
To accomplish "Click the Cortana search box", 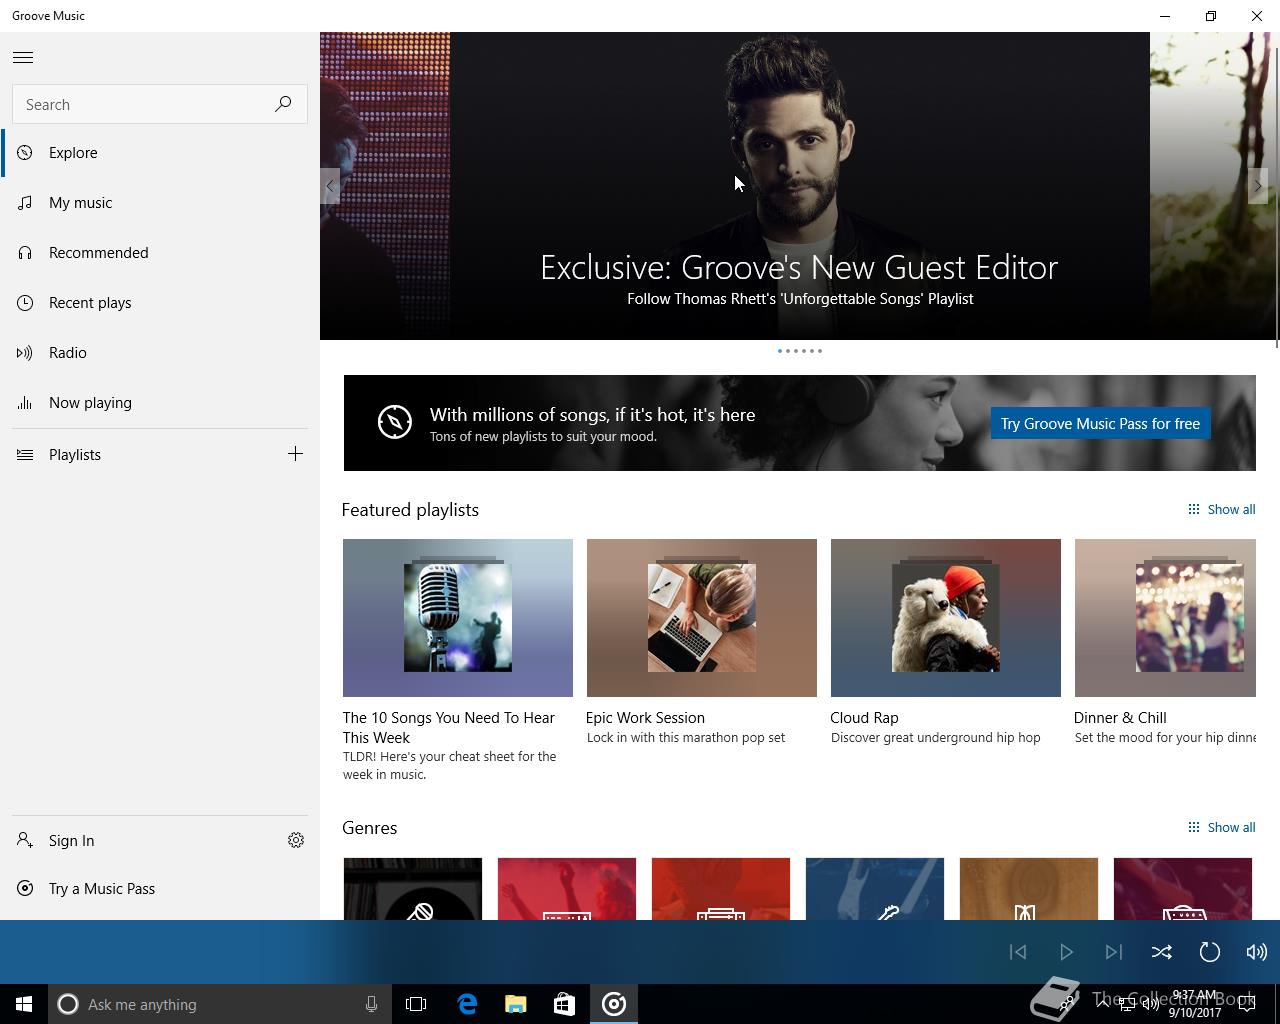I will point(218,1004).
